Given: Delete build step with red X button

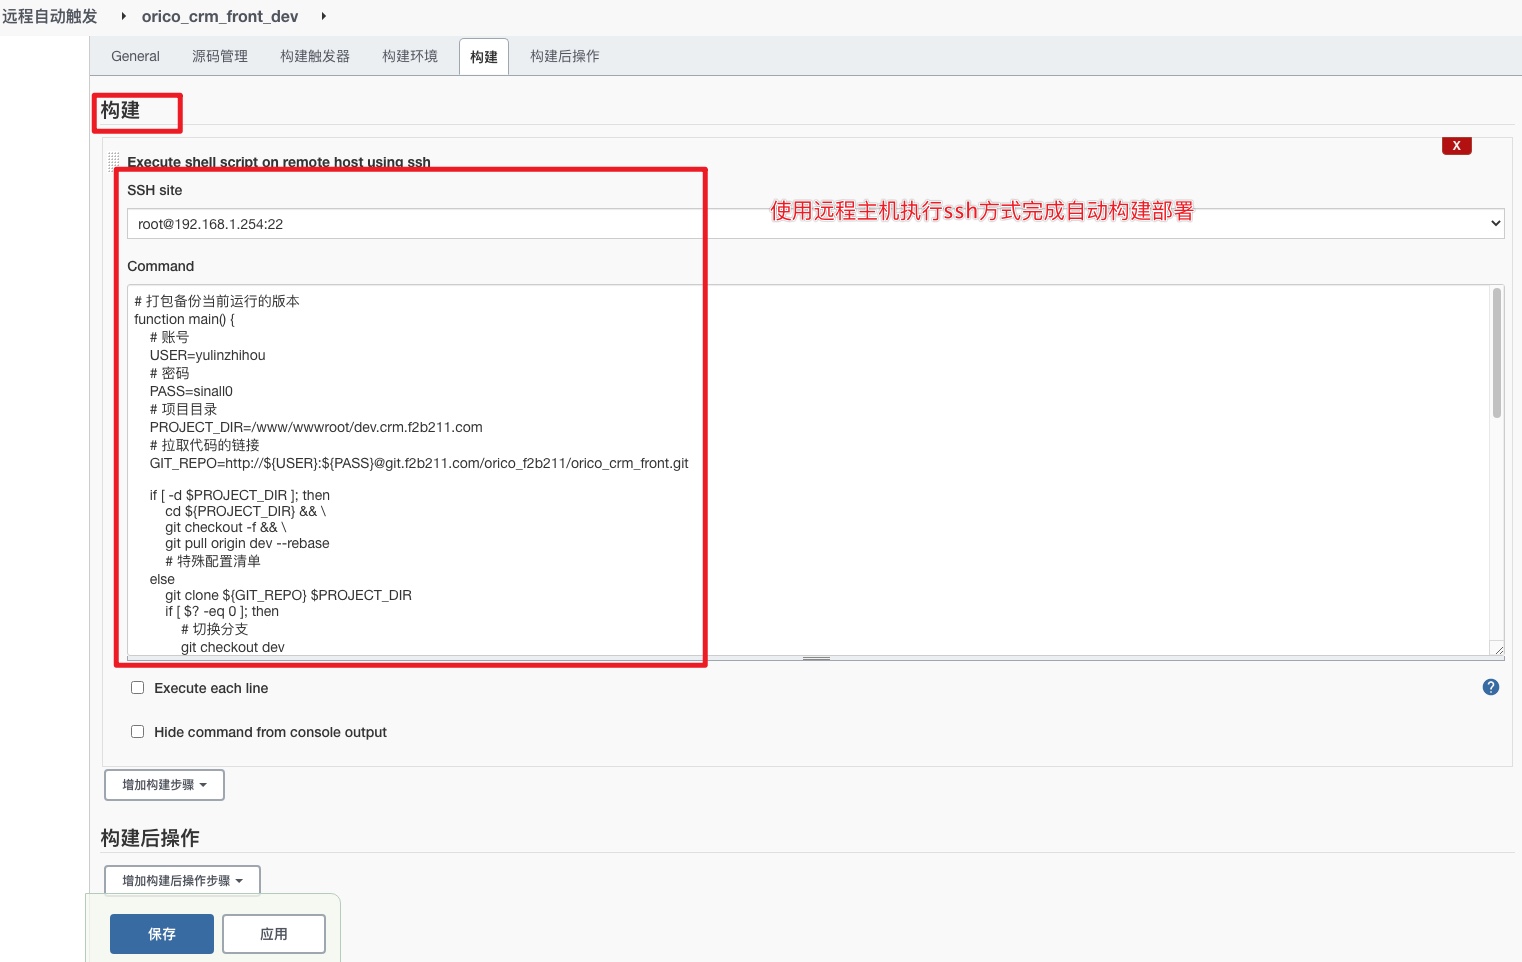Looking at the screenshot, I should click(x=1456, y=146).
